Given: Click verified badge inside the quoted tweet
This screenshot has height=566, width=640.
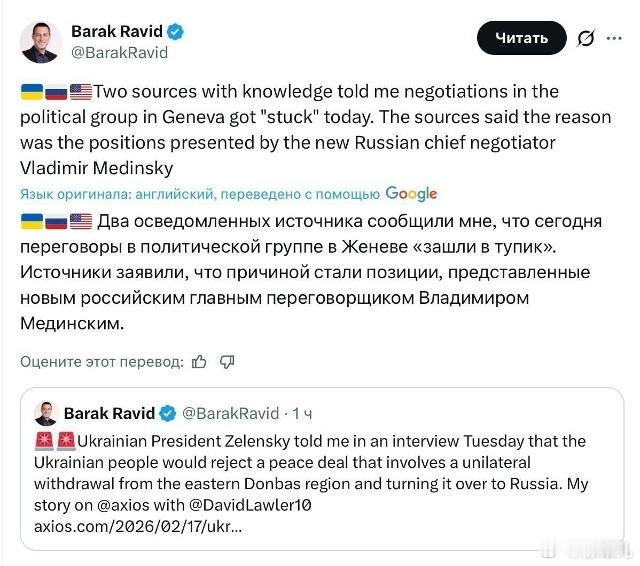Looking at the screenshot, I should (x=168, y=413).
